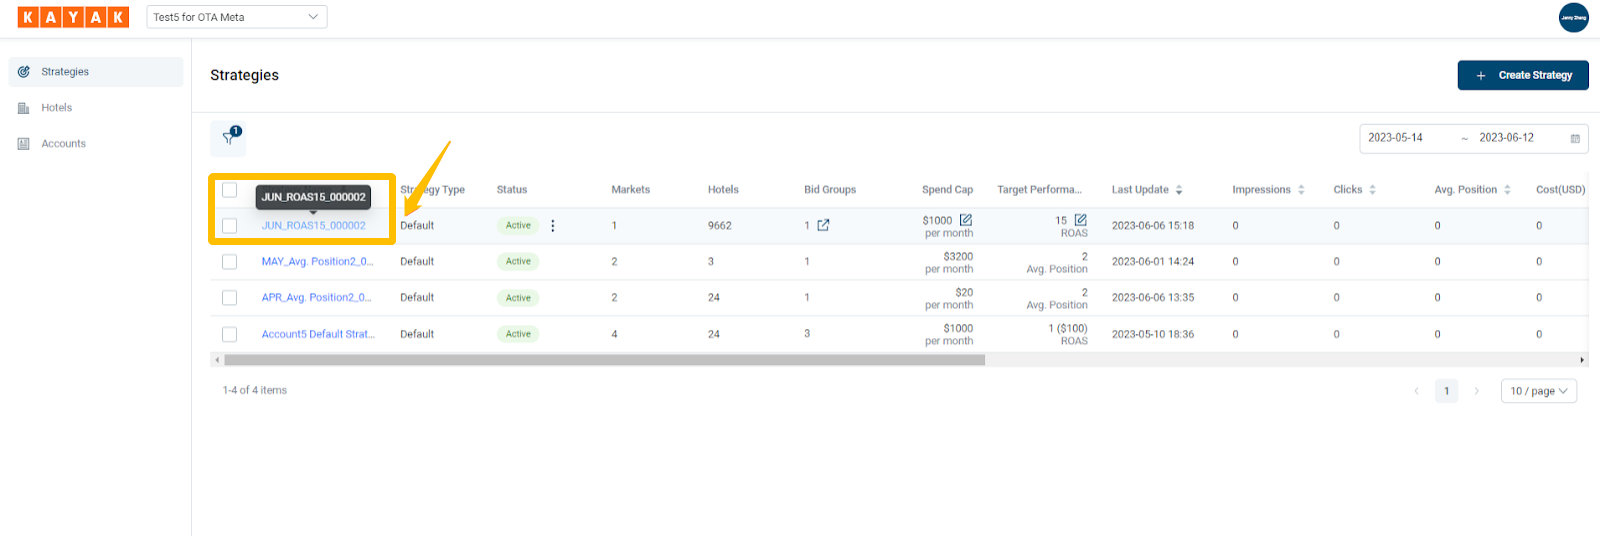Click the scrollbar left arrow
1600x536 pixels.
[x=217, y=360]
